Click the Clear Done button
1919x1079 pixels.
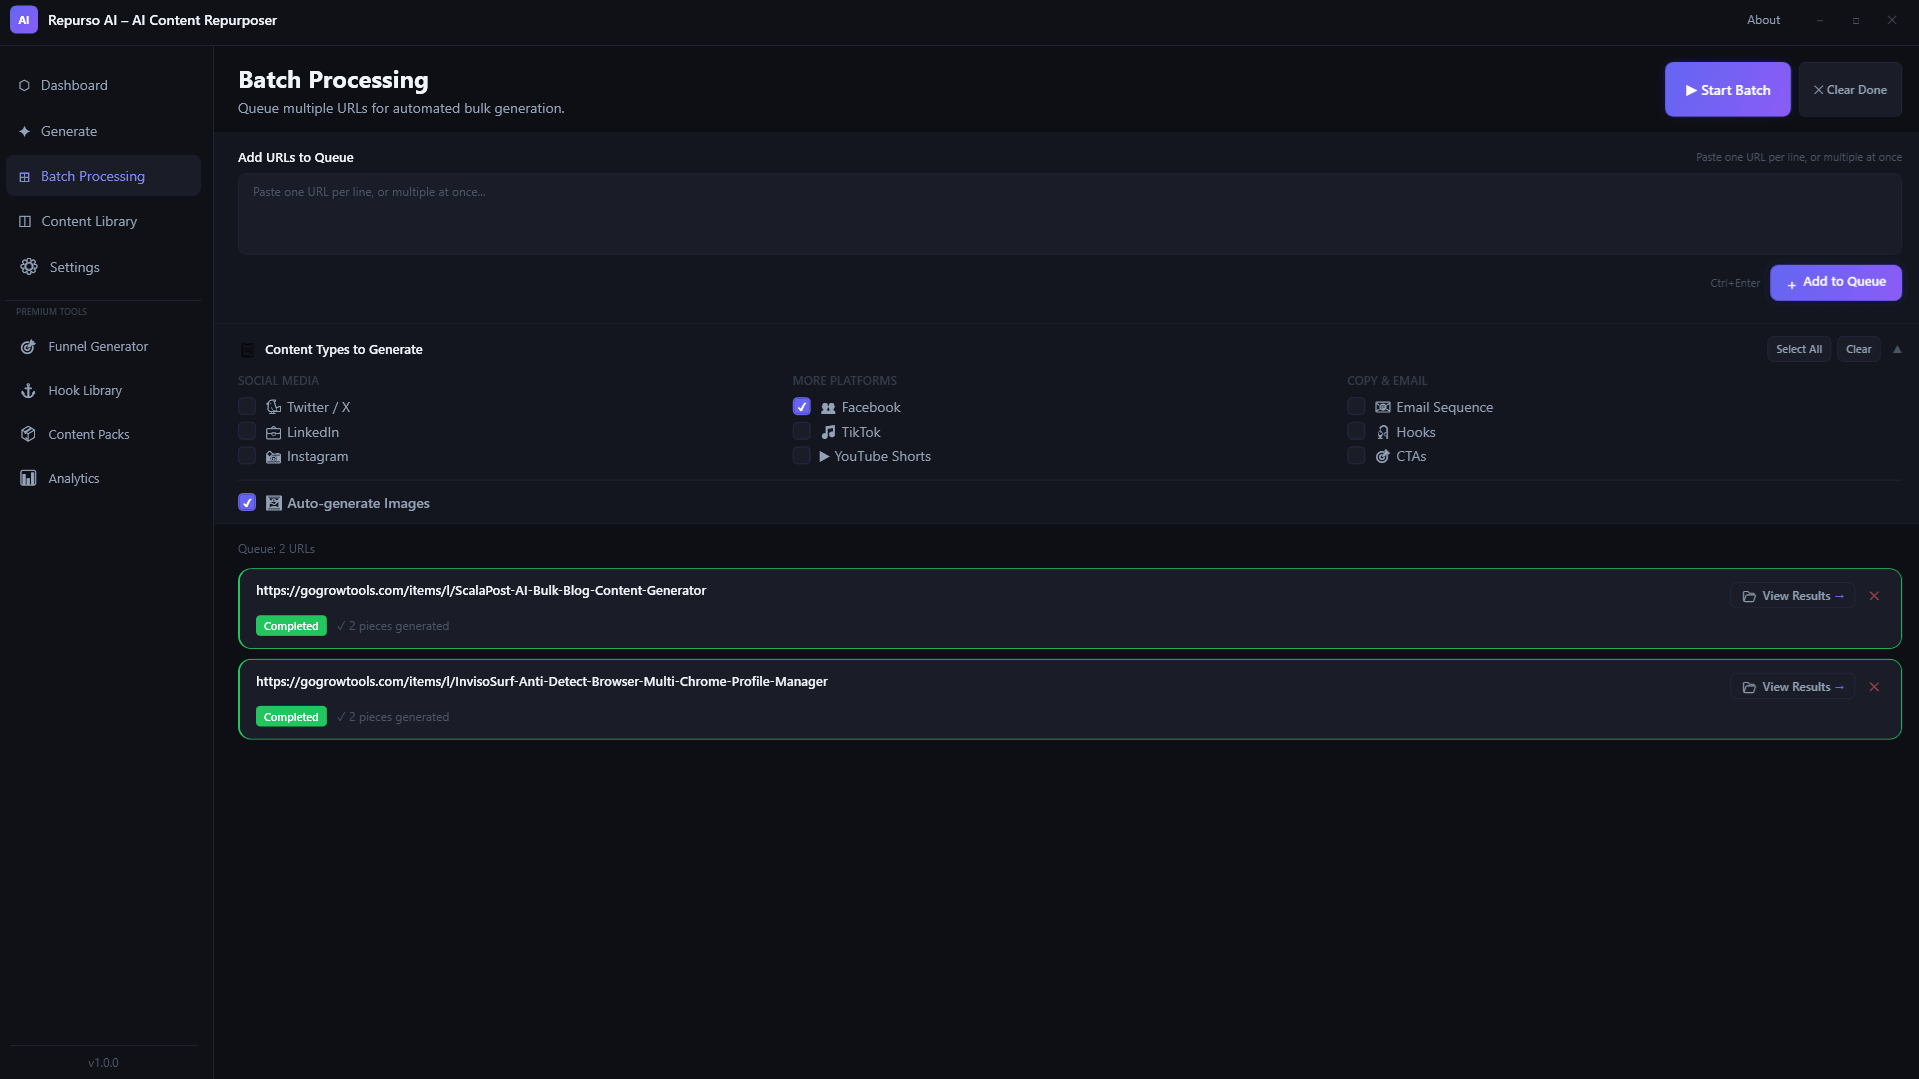(x=1850, y=90)
